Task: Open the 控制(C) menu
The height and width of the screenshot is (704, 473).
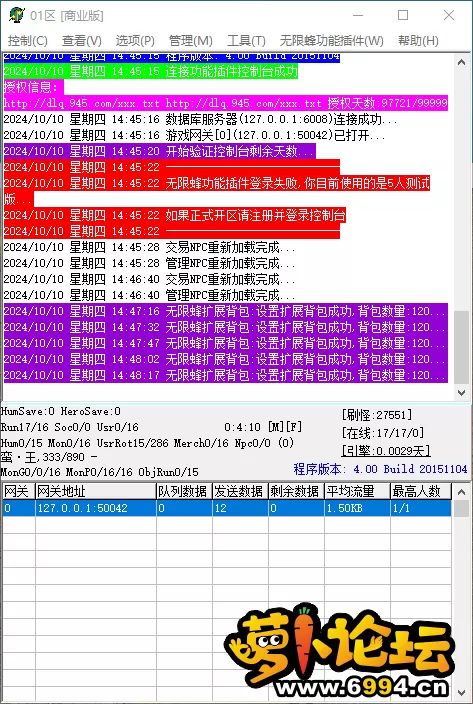Action: pos(27,41)
